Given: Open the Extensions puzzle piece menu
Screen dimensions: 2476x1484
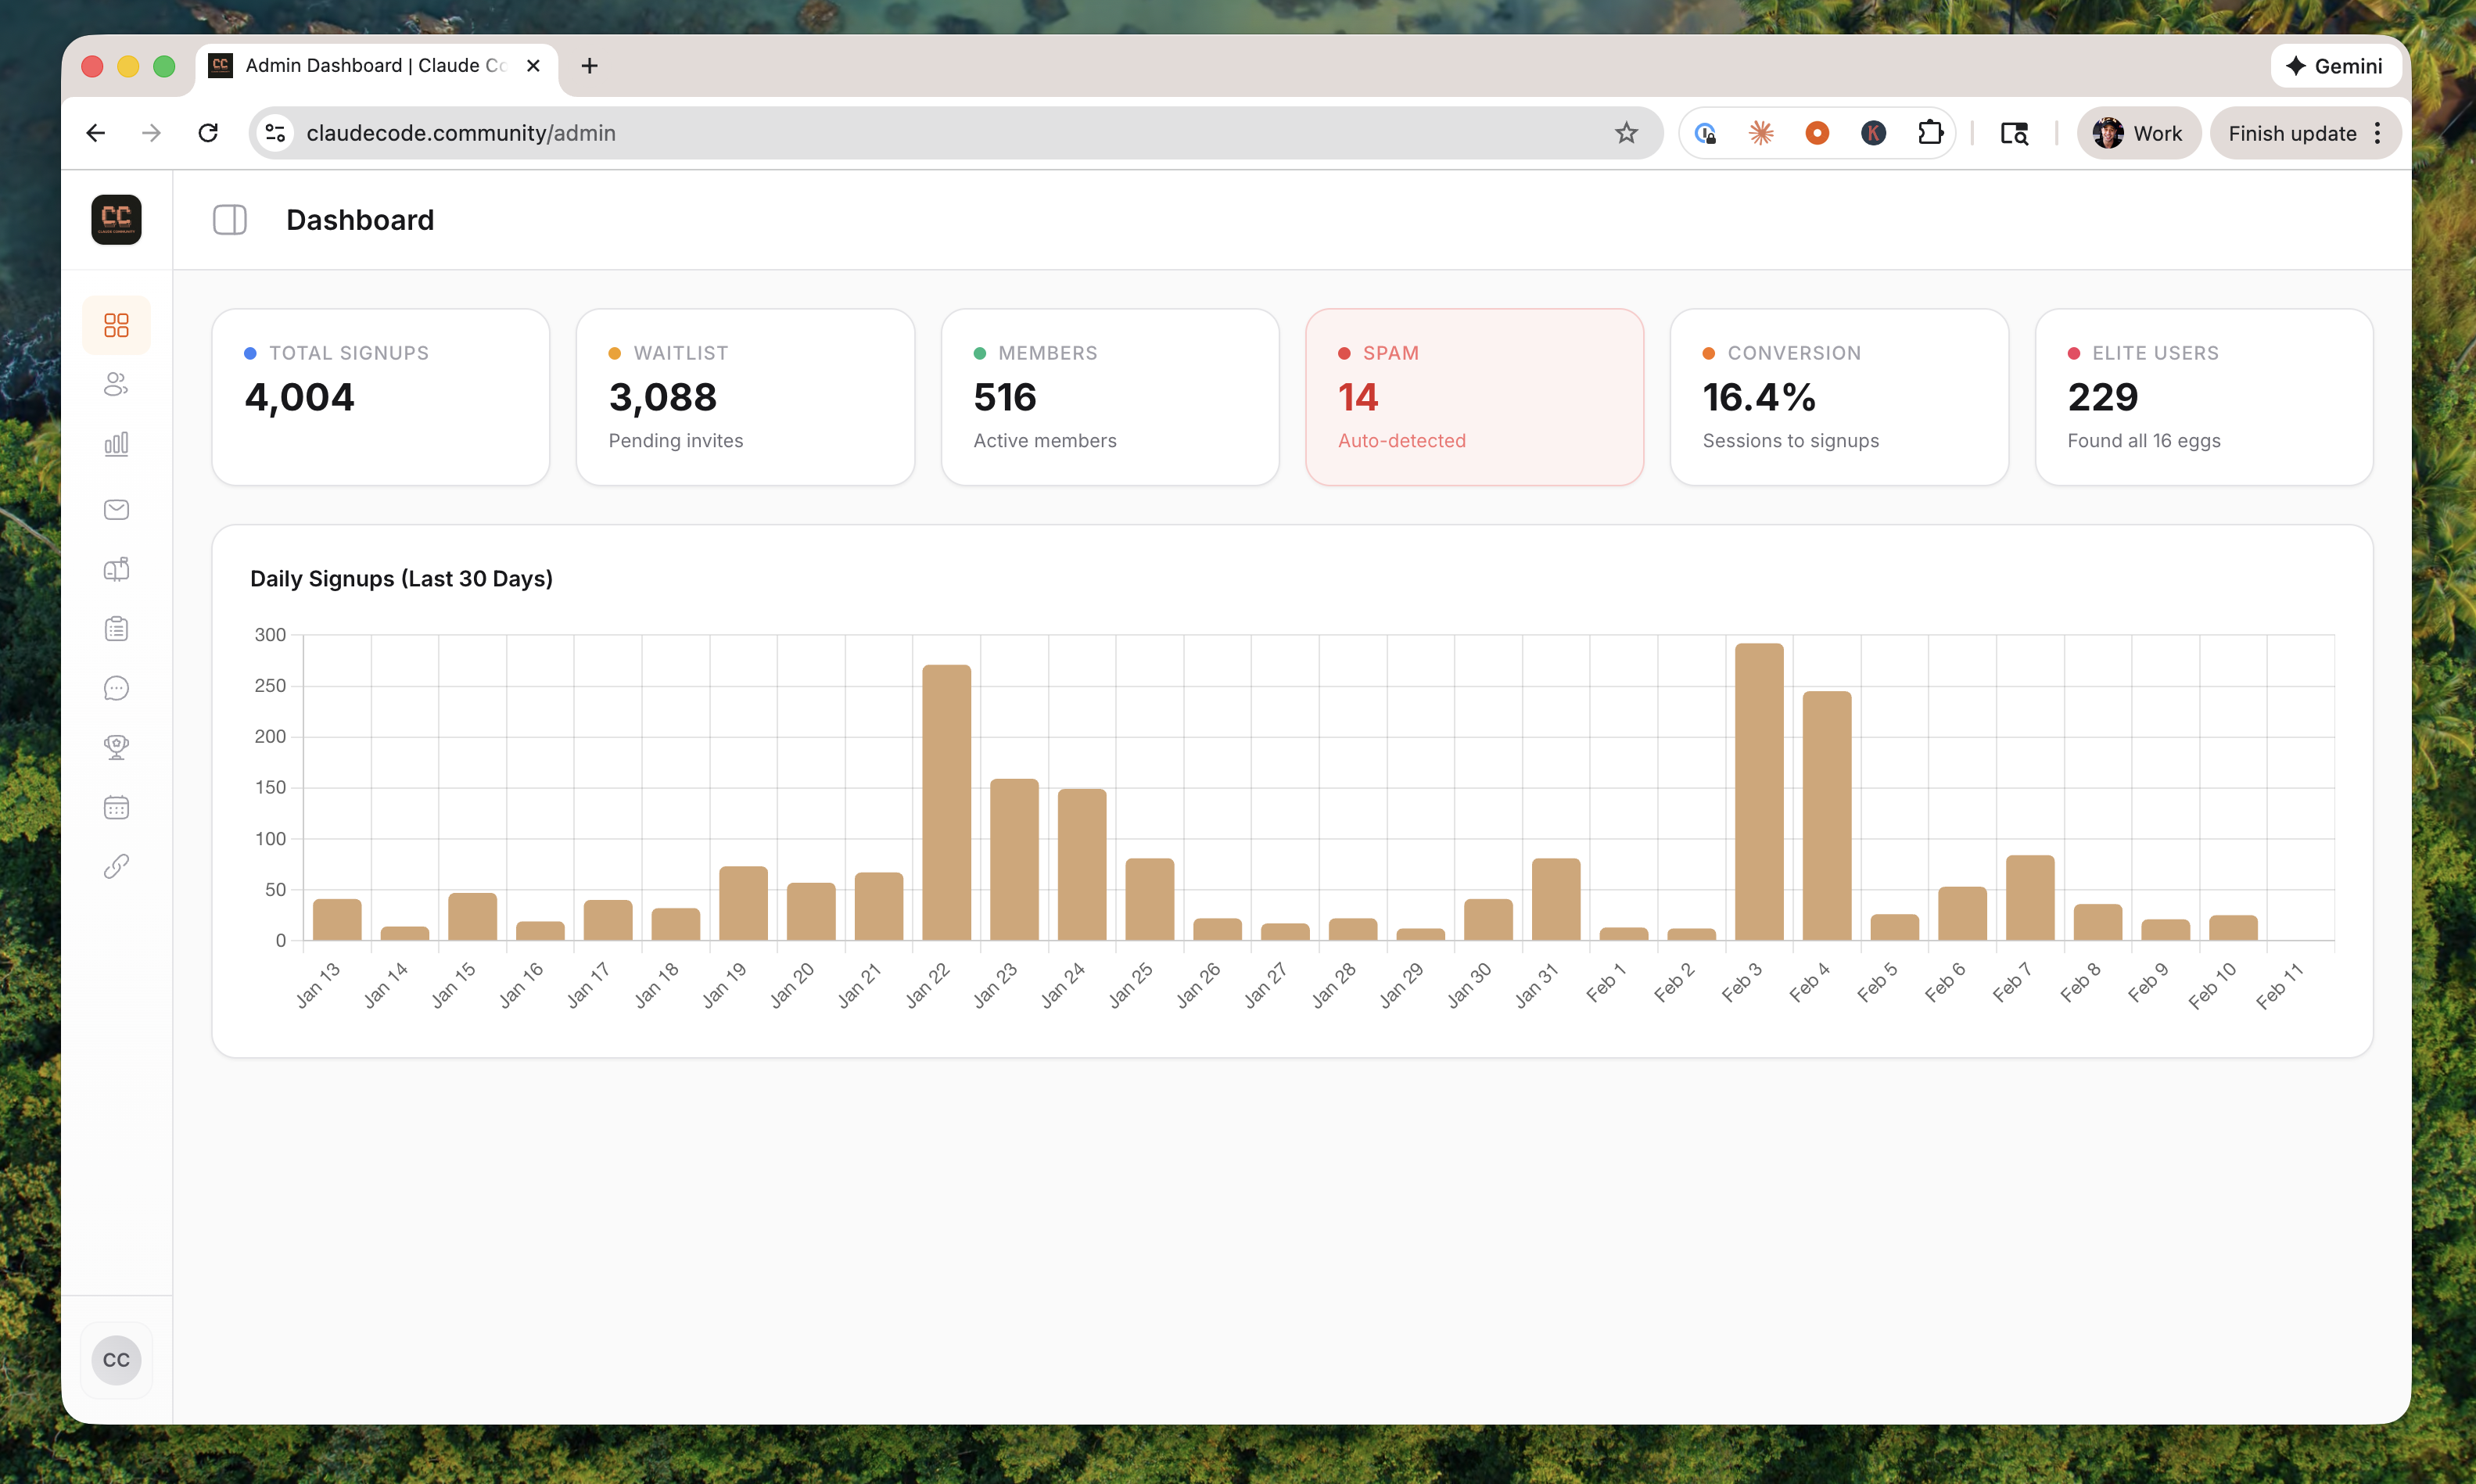Looking at the screenshot, I should coord(1930,133).
